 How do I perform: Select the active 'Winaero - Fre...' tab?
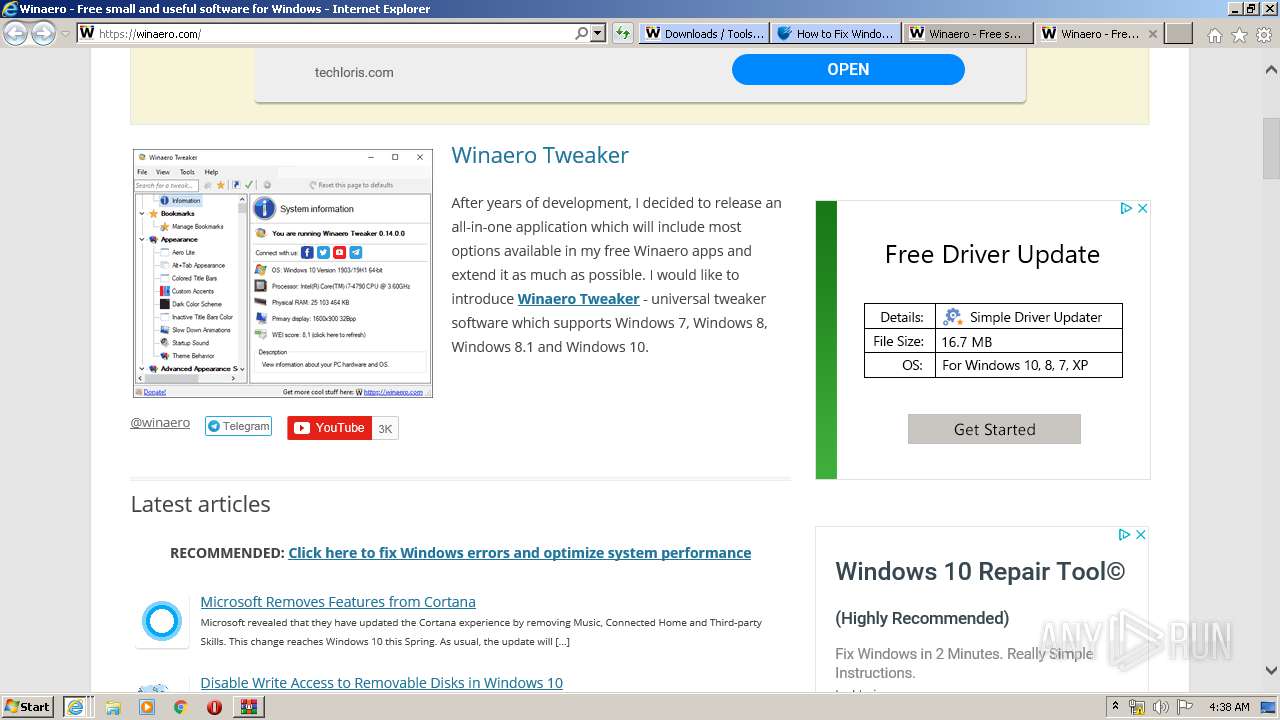(x=1090, y=33)
